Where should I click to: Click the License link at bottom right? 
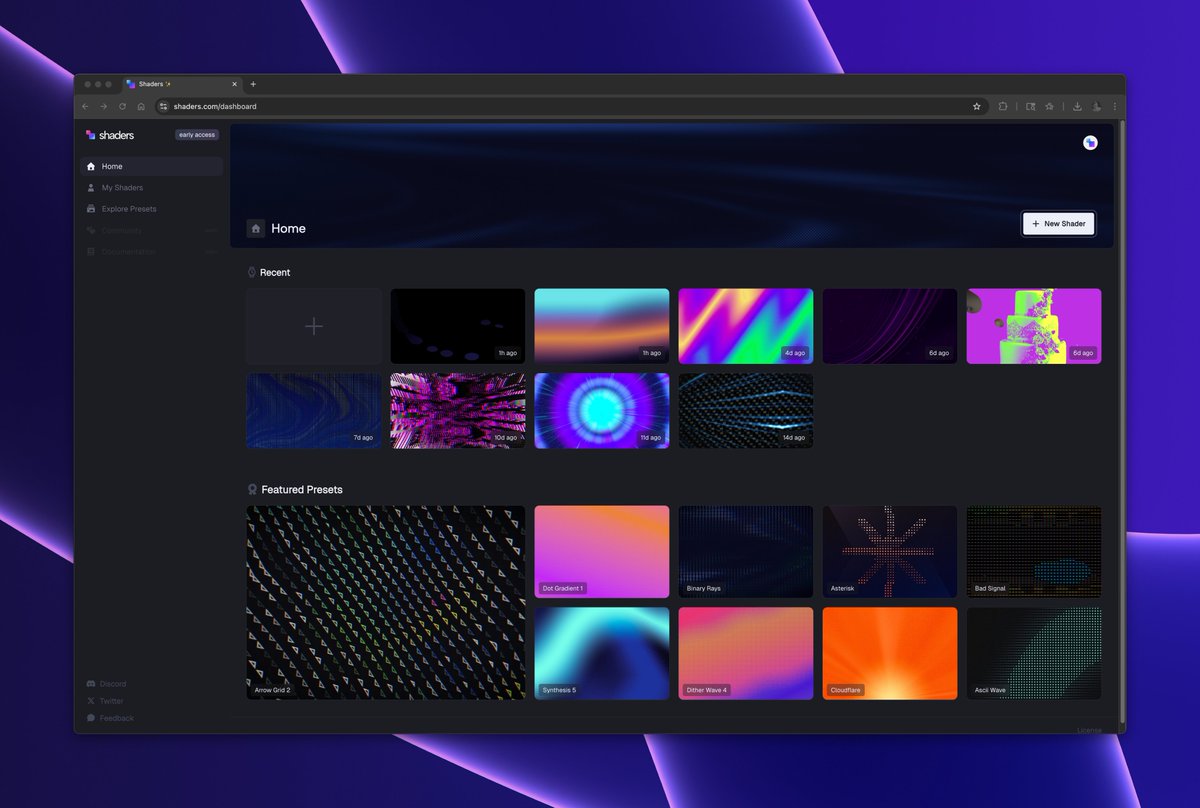click(x=1089, y=730)
